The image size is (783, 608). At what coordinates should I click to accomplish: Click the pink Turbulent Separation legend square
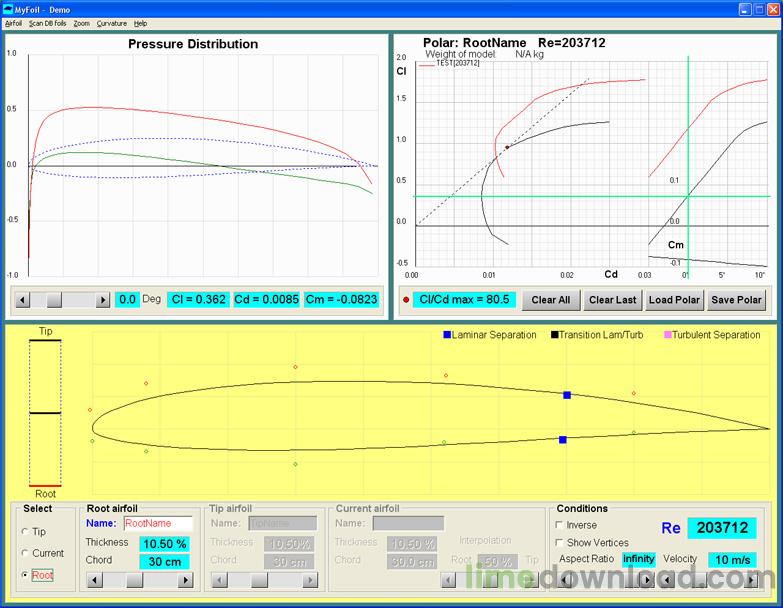coord(667,335)
